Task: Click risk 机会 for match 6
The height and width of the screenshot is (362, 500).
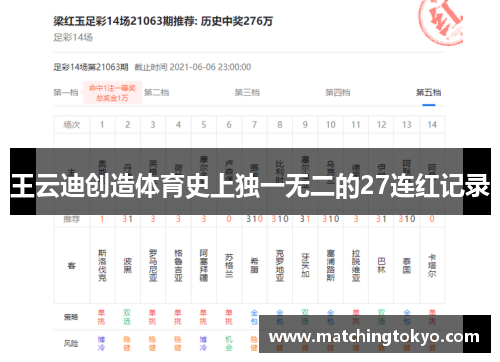Action: (228, 343)
